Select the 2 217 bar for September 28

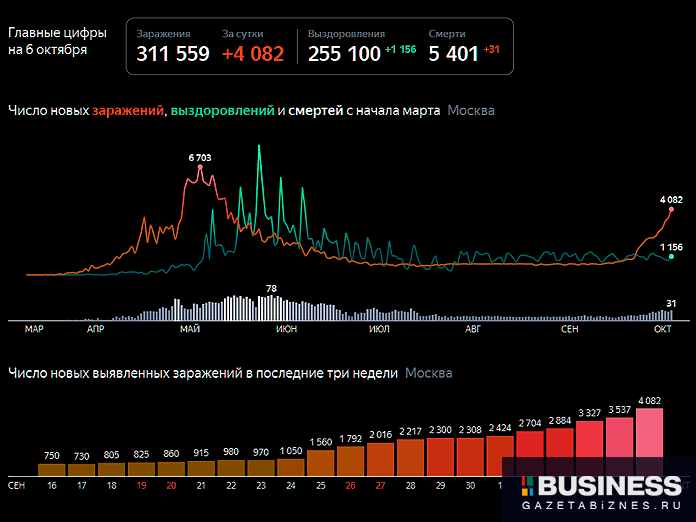click(x=411, y=458)
